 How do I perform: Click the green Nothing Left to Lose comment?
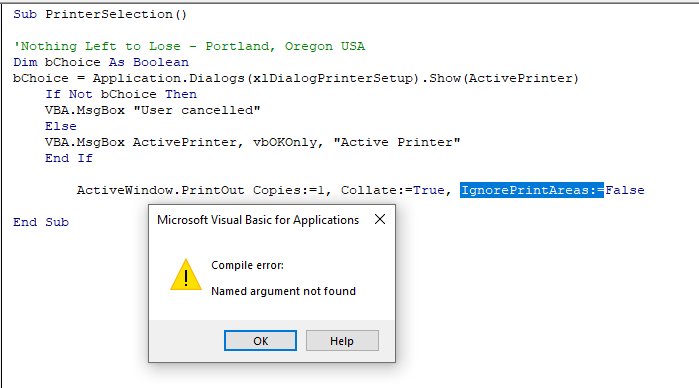(x=189, y=46)
